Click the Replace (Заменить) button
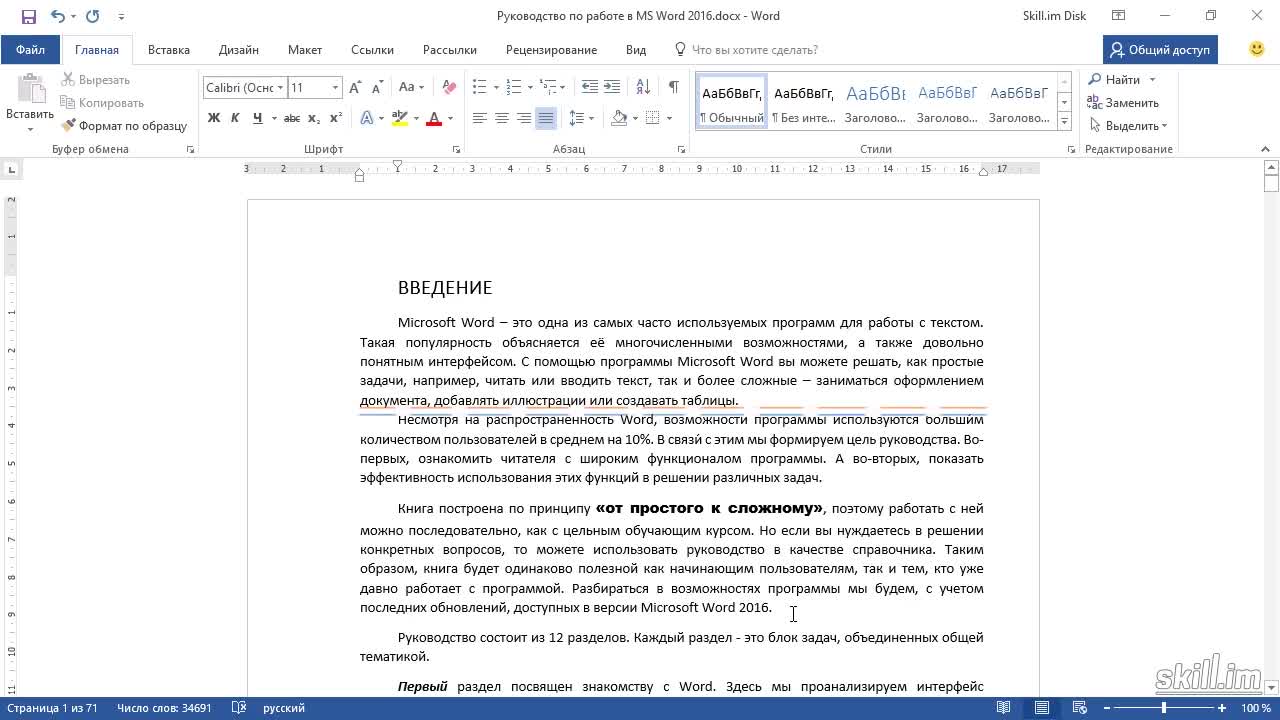Screen dimensions: 1280x720 pos(1123,103)
